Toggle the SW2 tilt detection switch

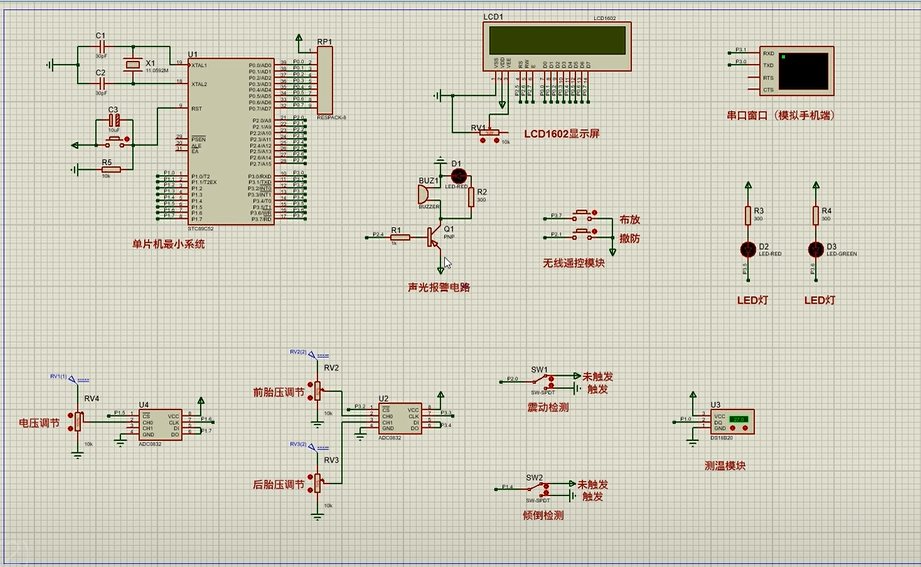(x=538, y=489)
